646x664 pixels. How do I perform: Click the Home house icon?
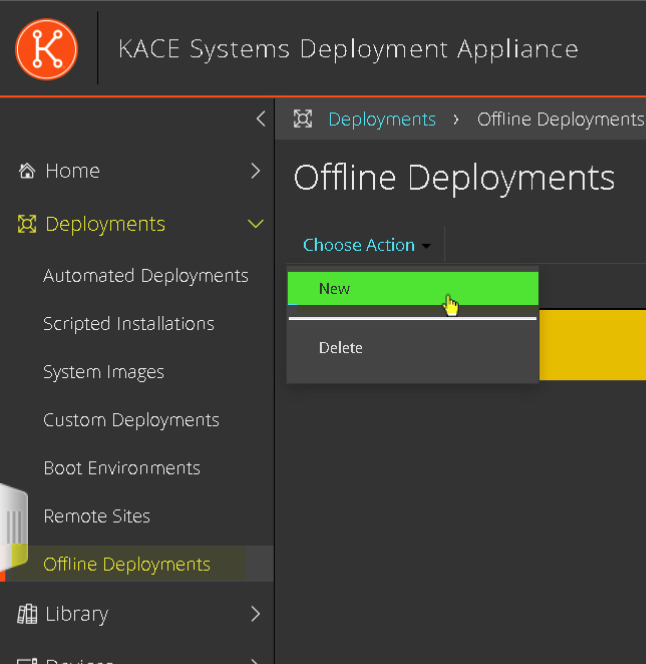[27, 171]
